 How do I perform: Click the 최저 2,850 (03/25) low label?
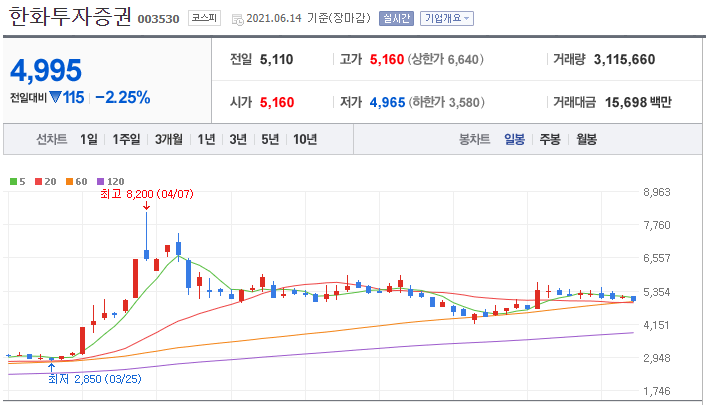(95, 379)
